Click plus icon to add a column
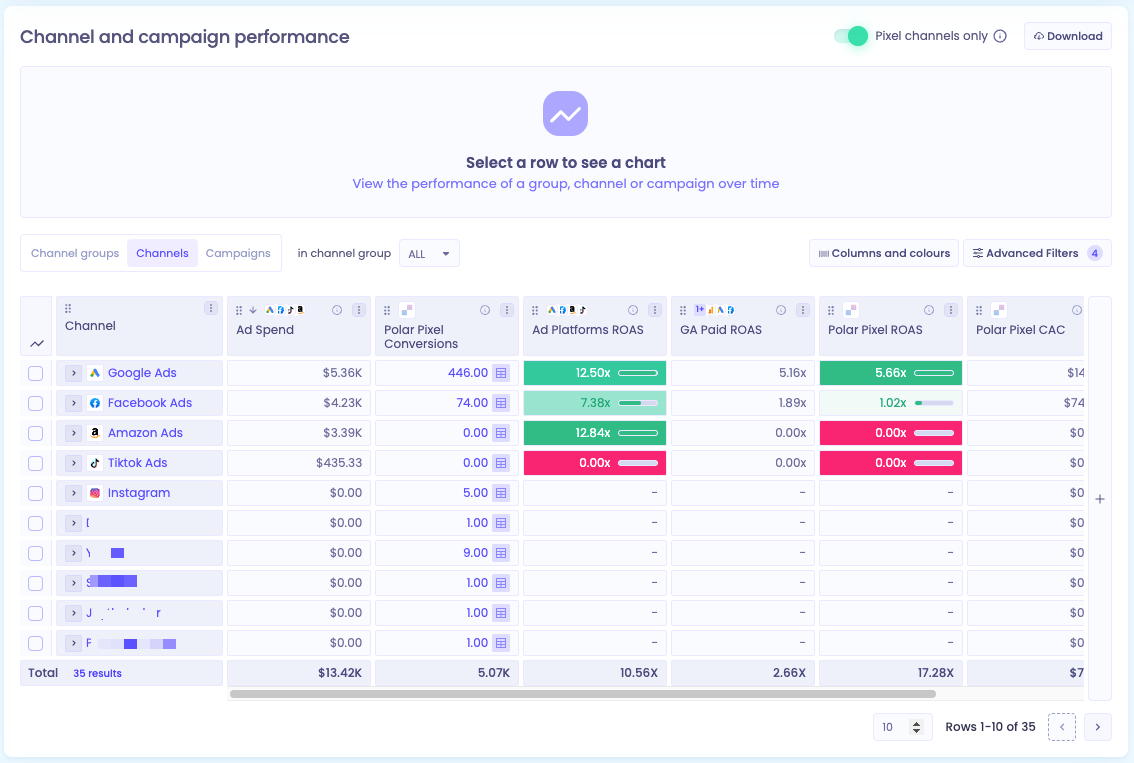Image resolution: width=1134 pixels, height=763 pixels. [1100, 499]
